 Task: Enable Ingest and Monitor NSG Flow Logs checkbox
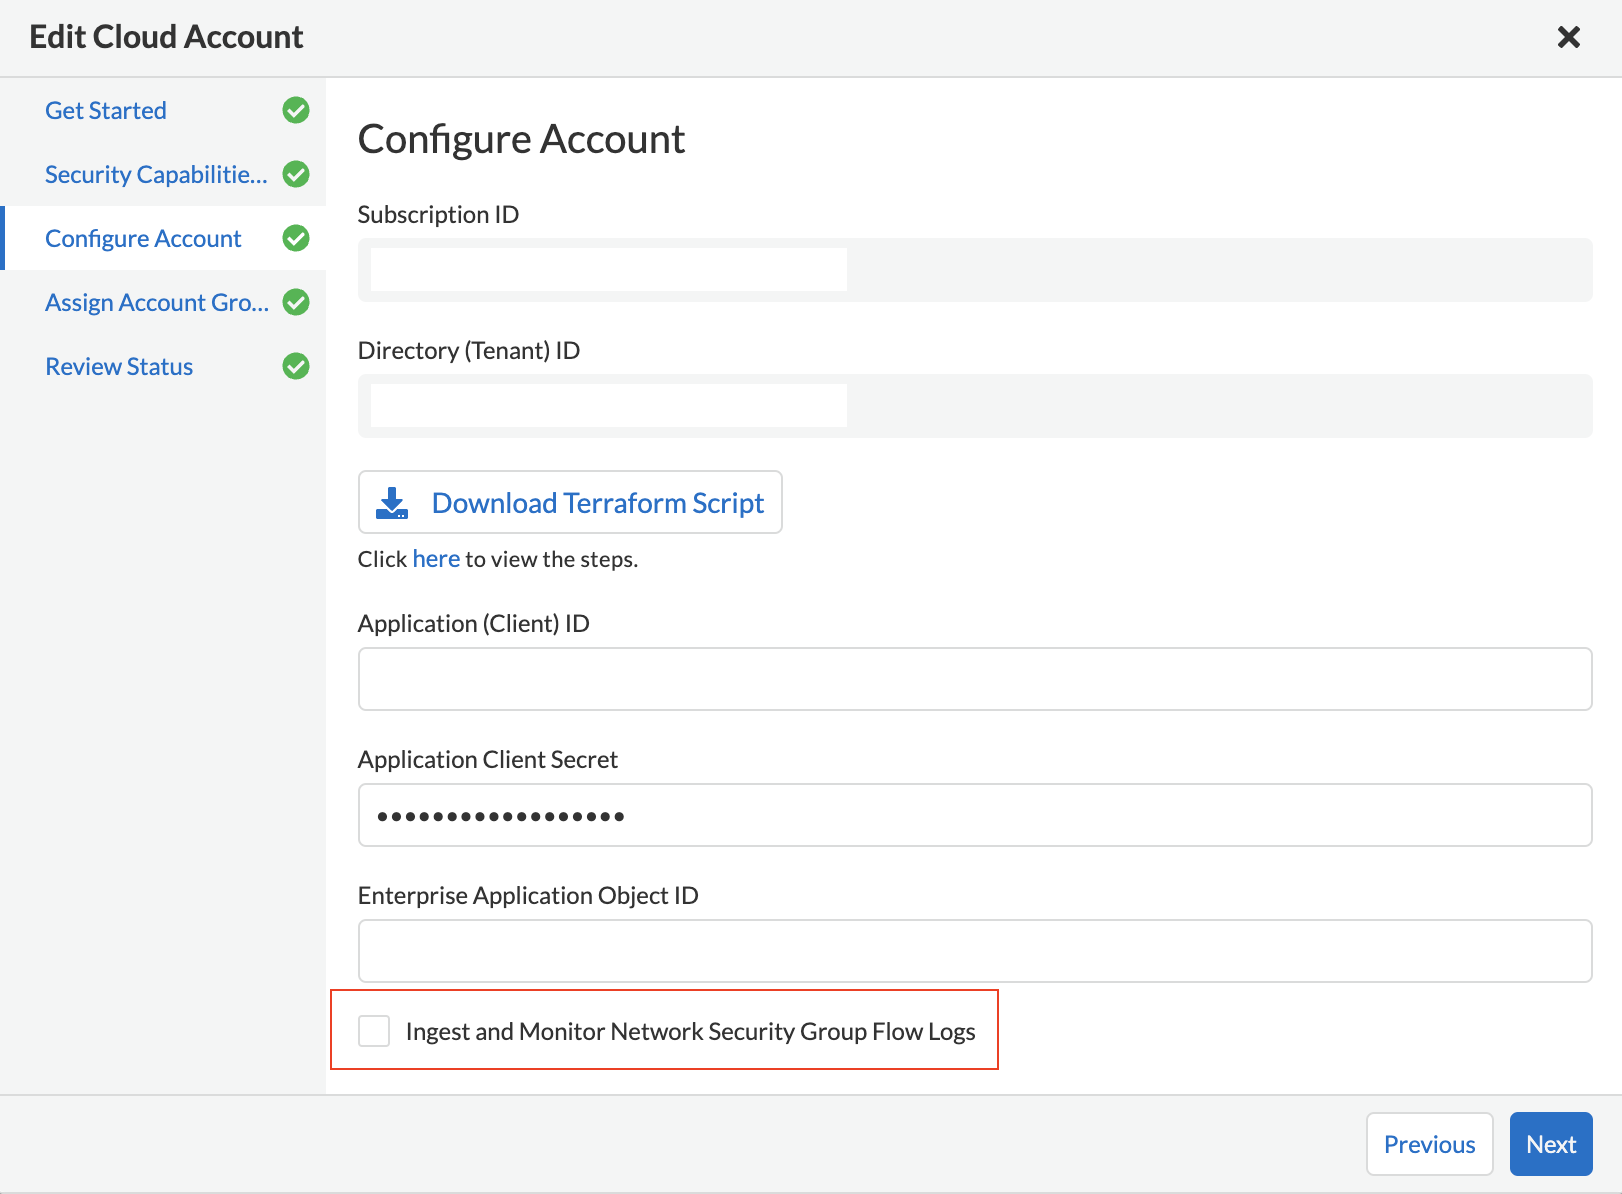click(374, 1031)
